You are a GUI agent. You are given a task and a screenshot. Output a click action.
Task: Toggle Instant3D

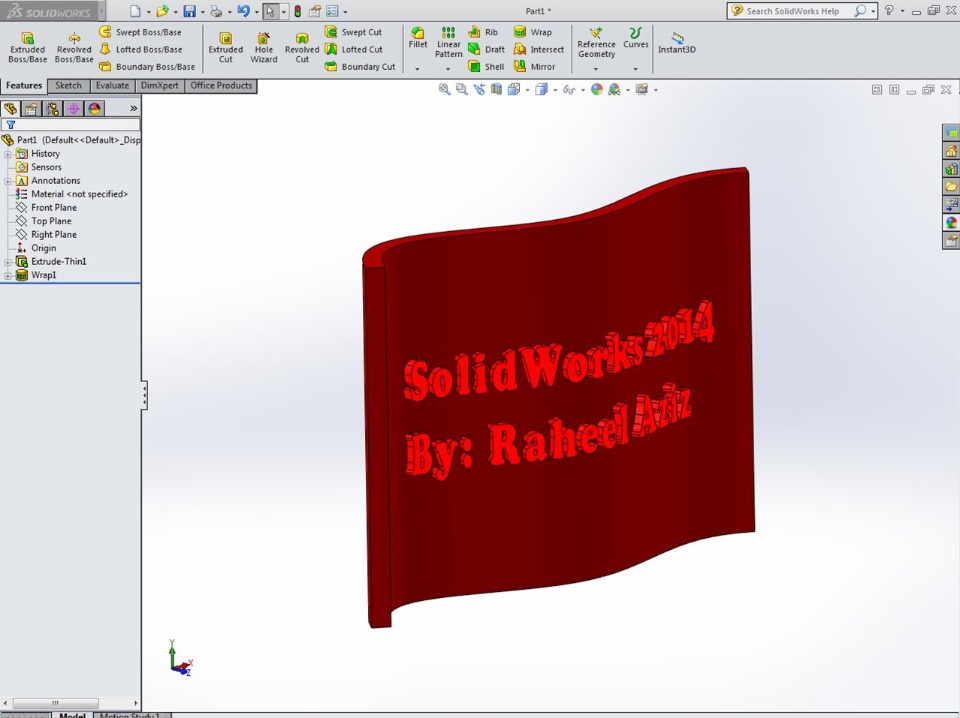(677, 43)
